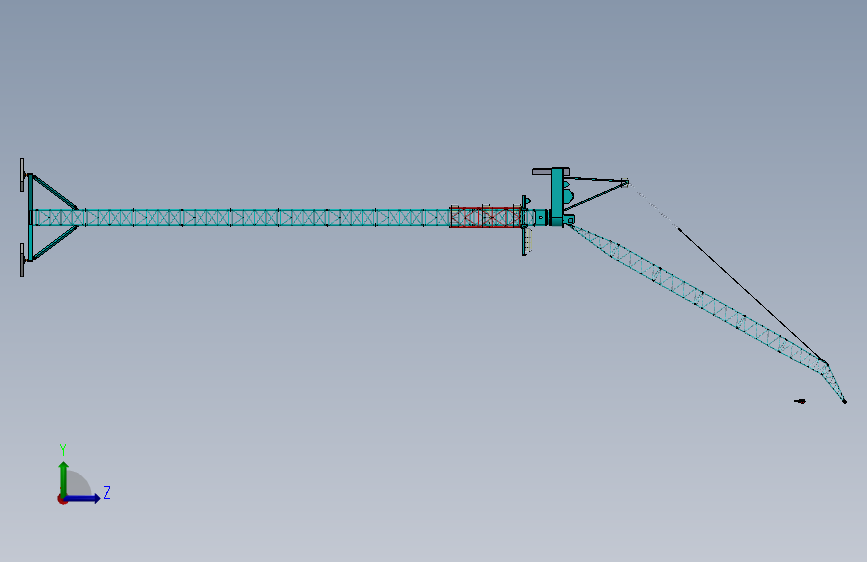Select the teal slewing unit block at the mast top

click(557, 197)
